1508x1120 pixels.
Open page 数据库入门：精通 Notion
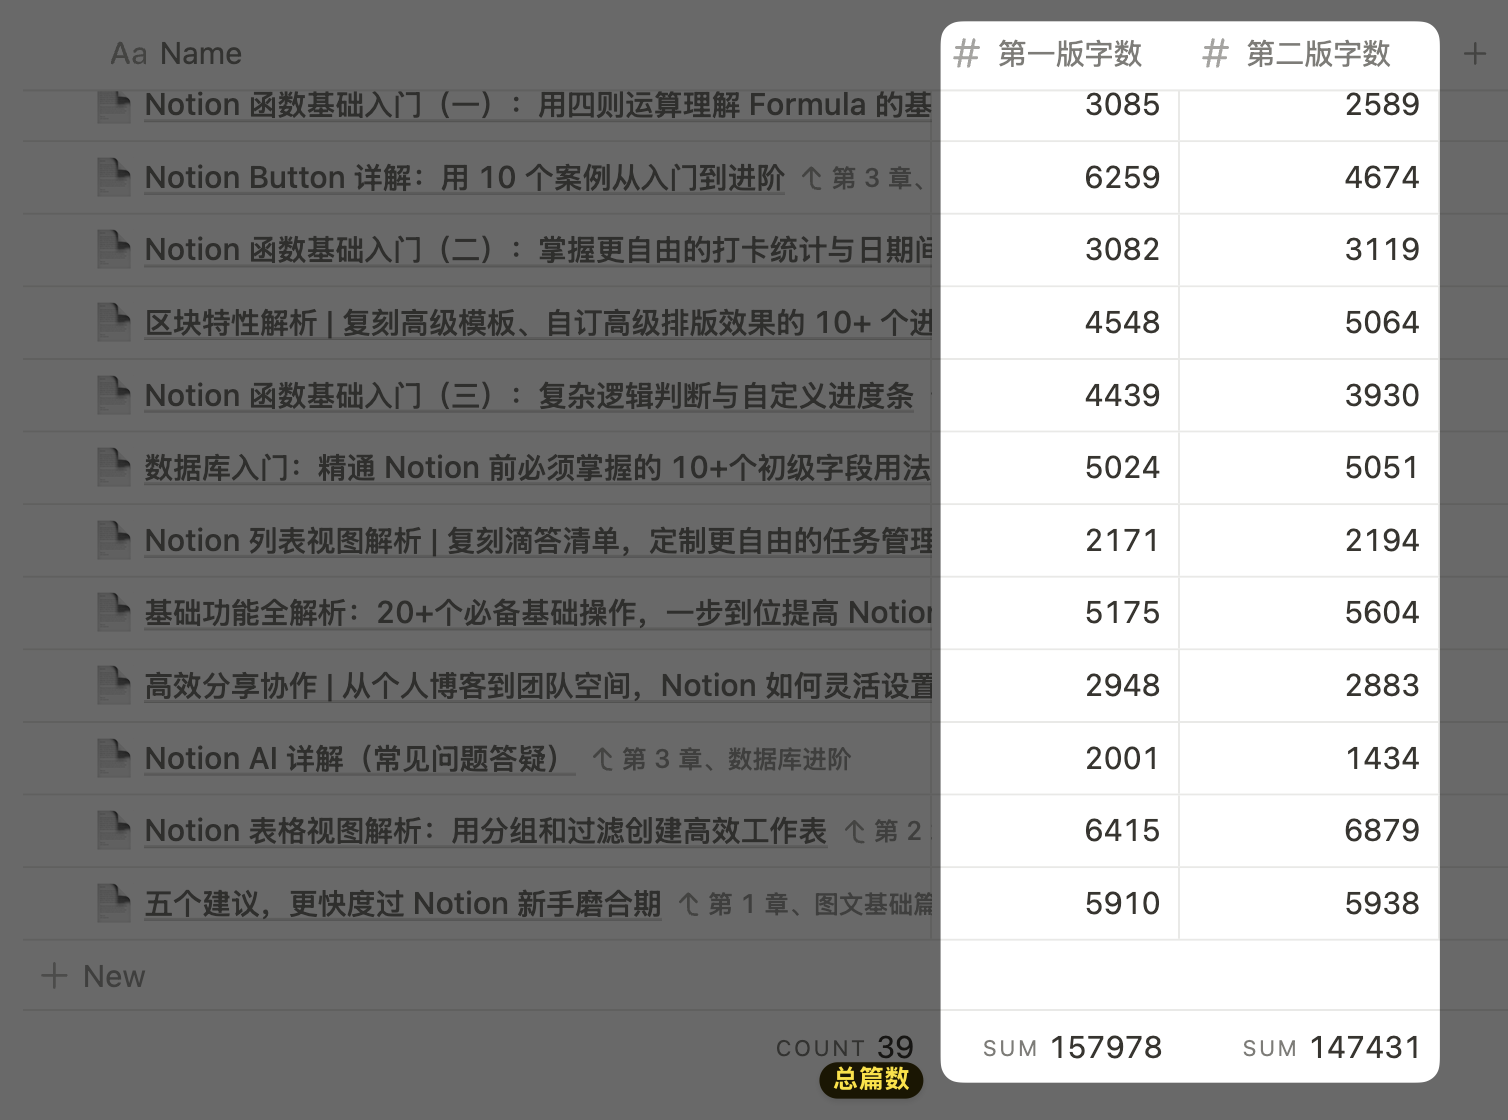pyautogui.click(x=538, y=468)
